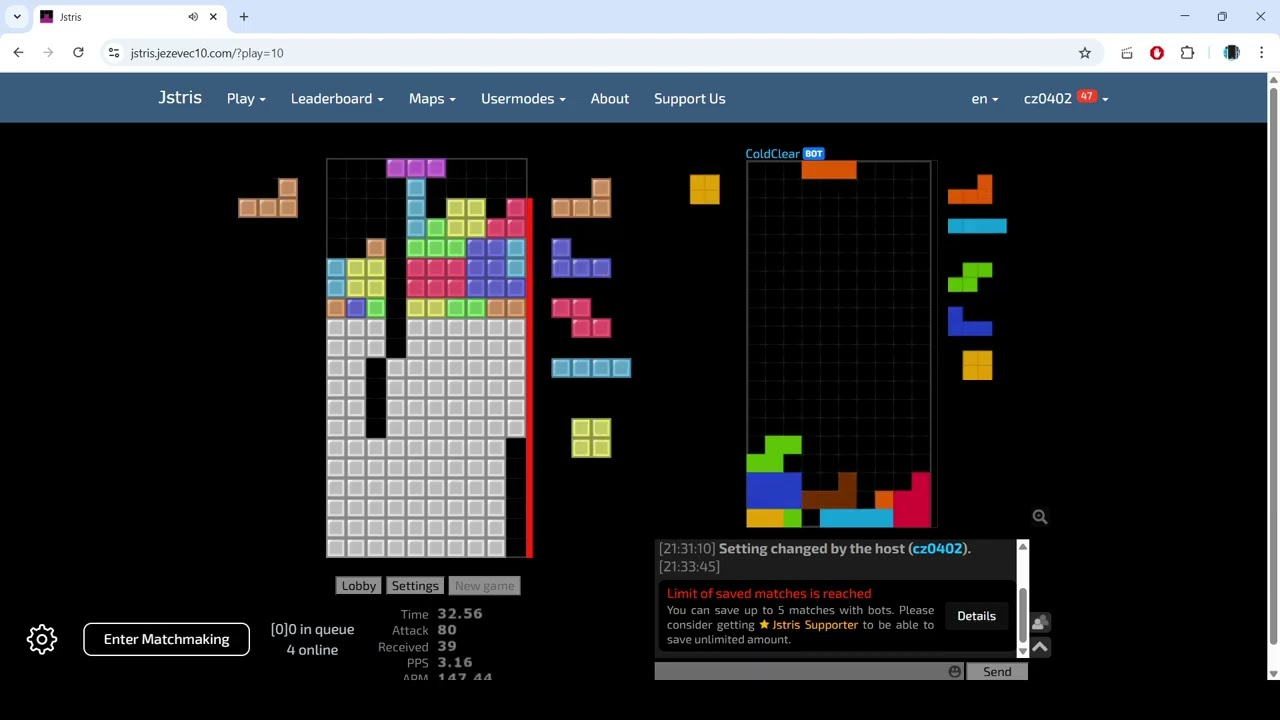Click the 47 notifications badge

tap(1087, 97)
